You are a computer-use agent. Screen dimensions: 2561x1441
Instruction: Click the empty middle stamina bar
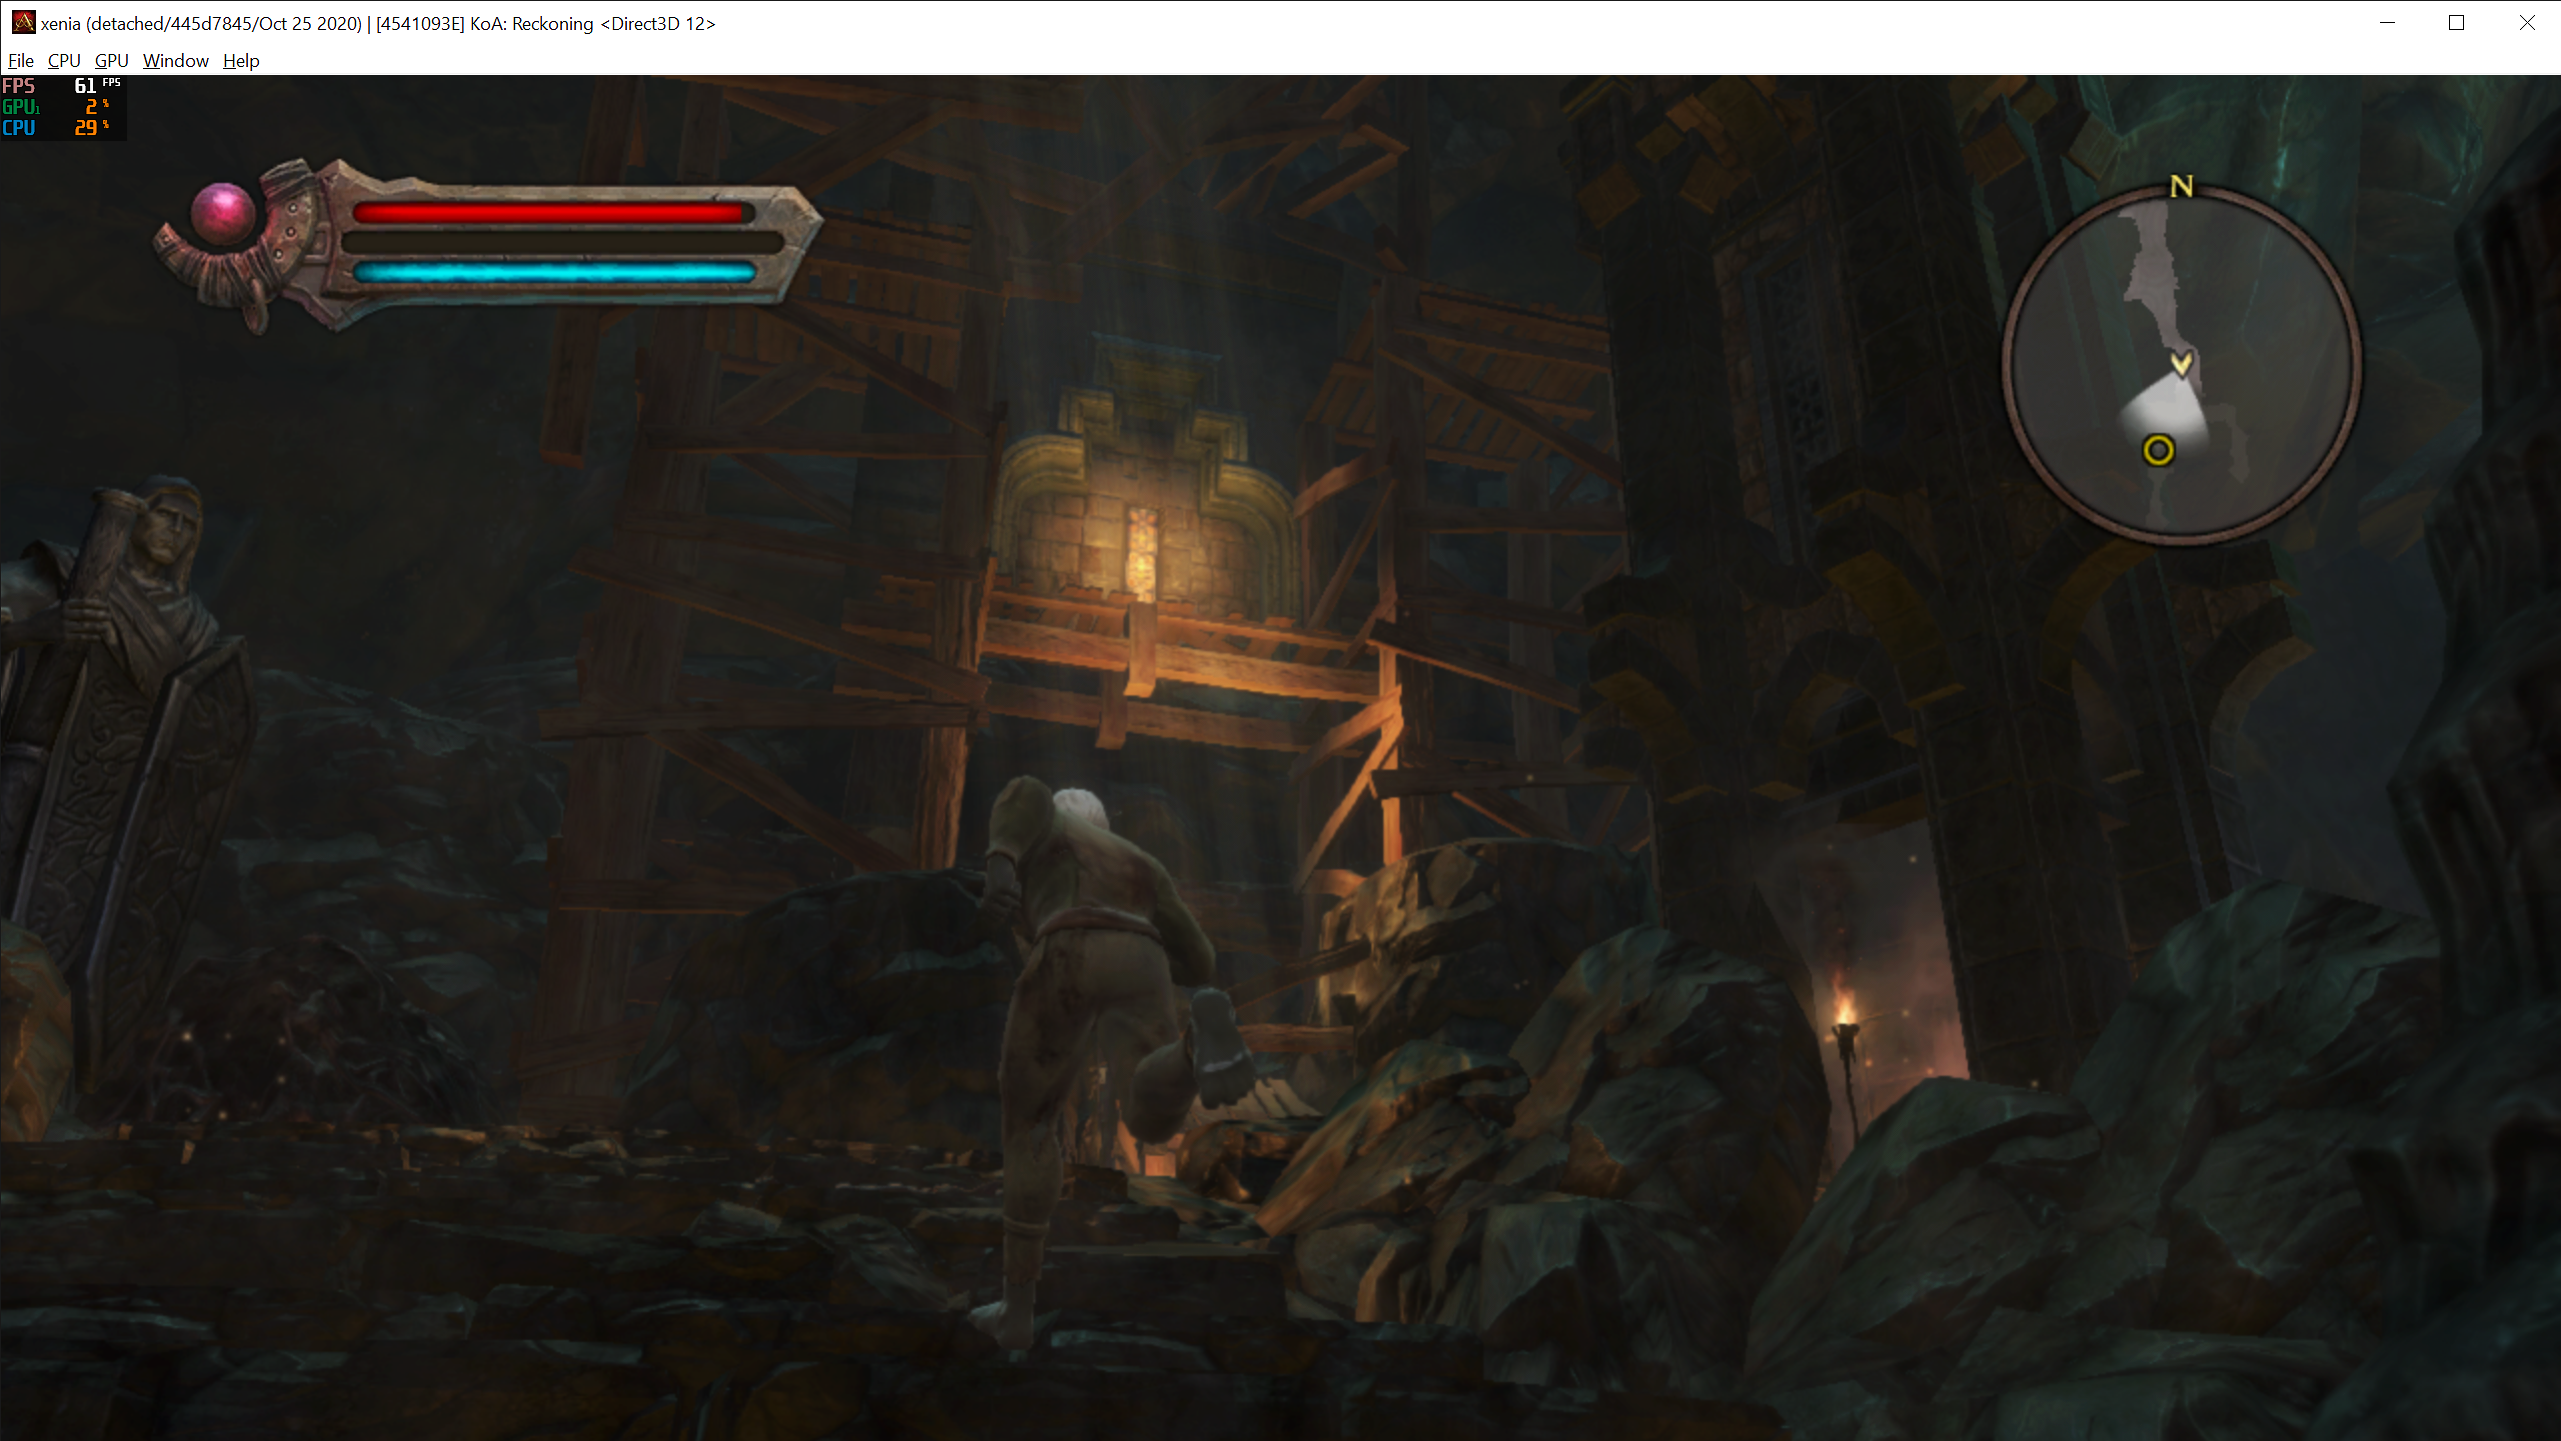point(562,242)
